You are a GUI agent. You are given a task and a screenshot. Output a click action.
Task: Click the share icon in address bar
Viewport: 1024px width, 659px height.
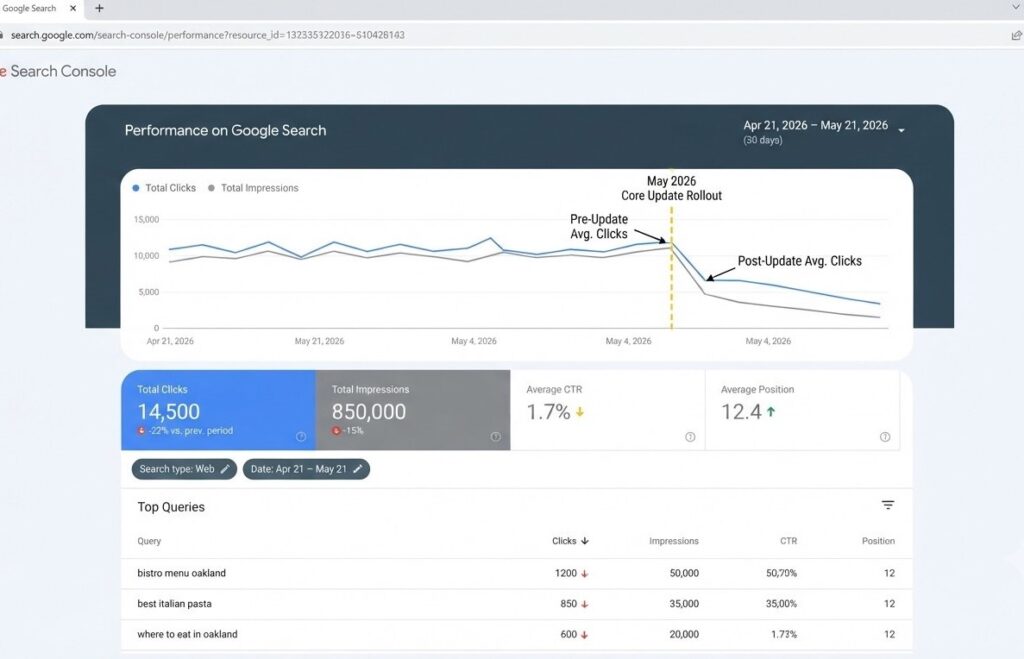1016,35
